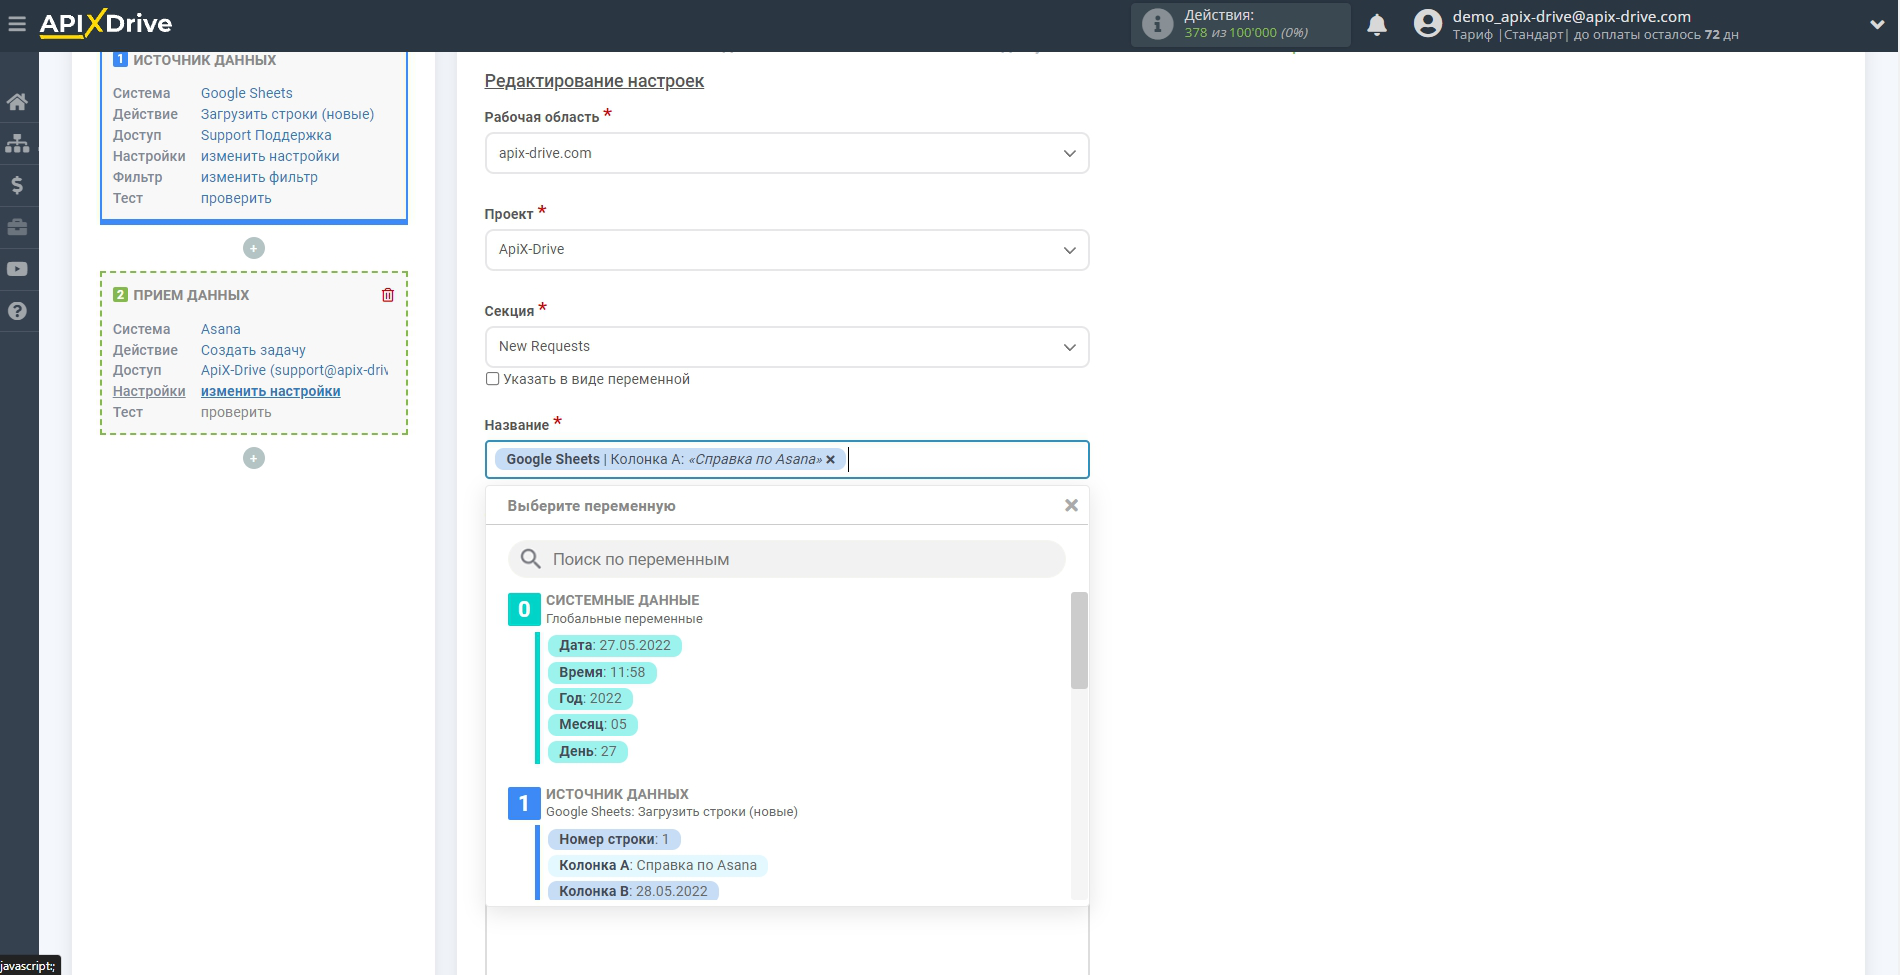Close the variable selection panel
Viewport: 1900px width, 975px height.
coord(1071,505)
